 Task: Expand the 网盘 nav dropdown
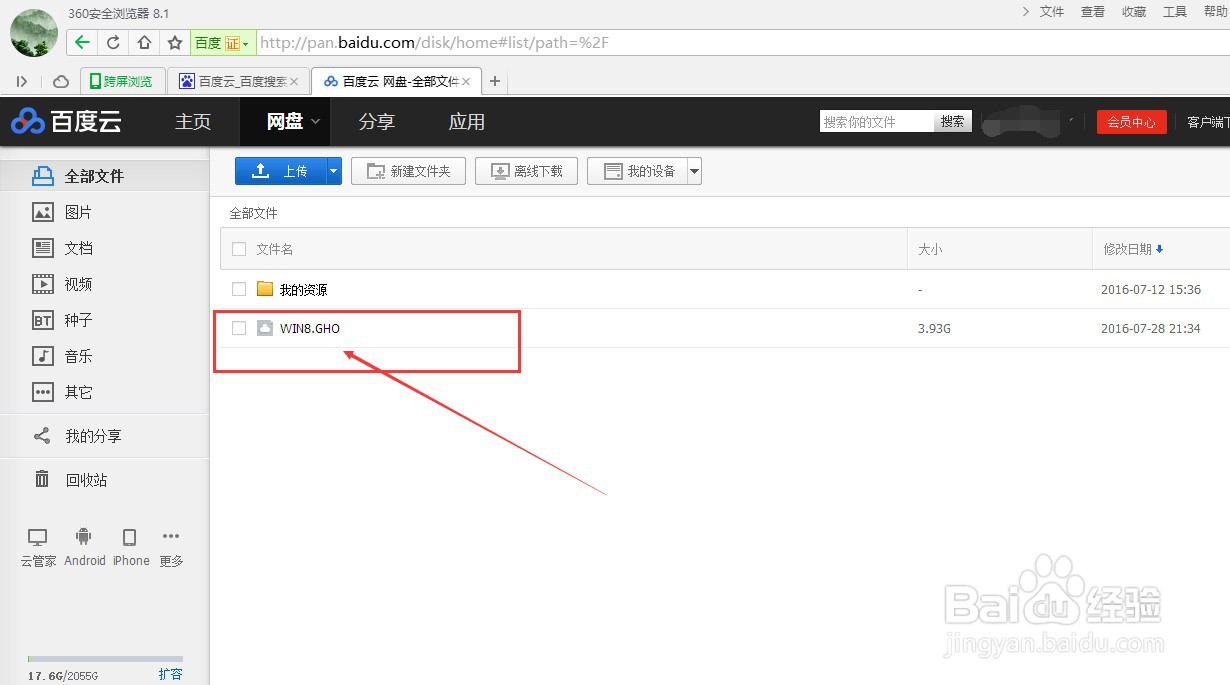(x=316, y=122)
